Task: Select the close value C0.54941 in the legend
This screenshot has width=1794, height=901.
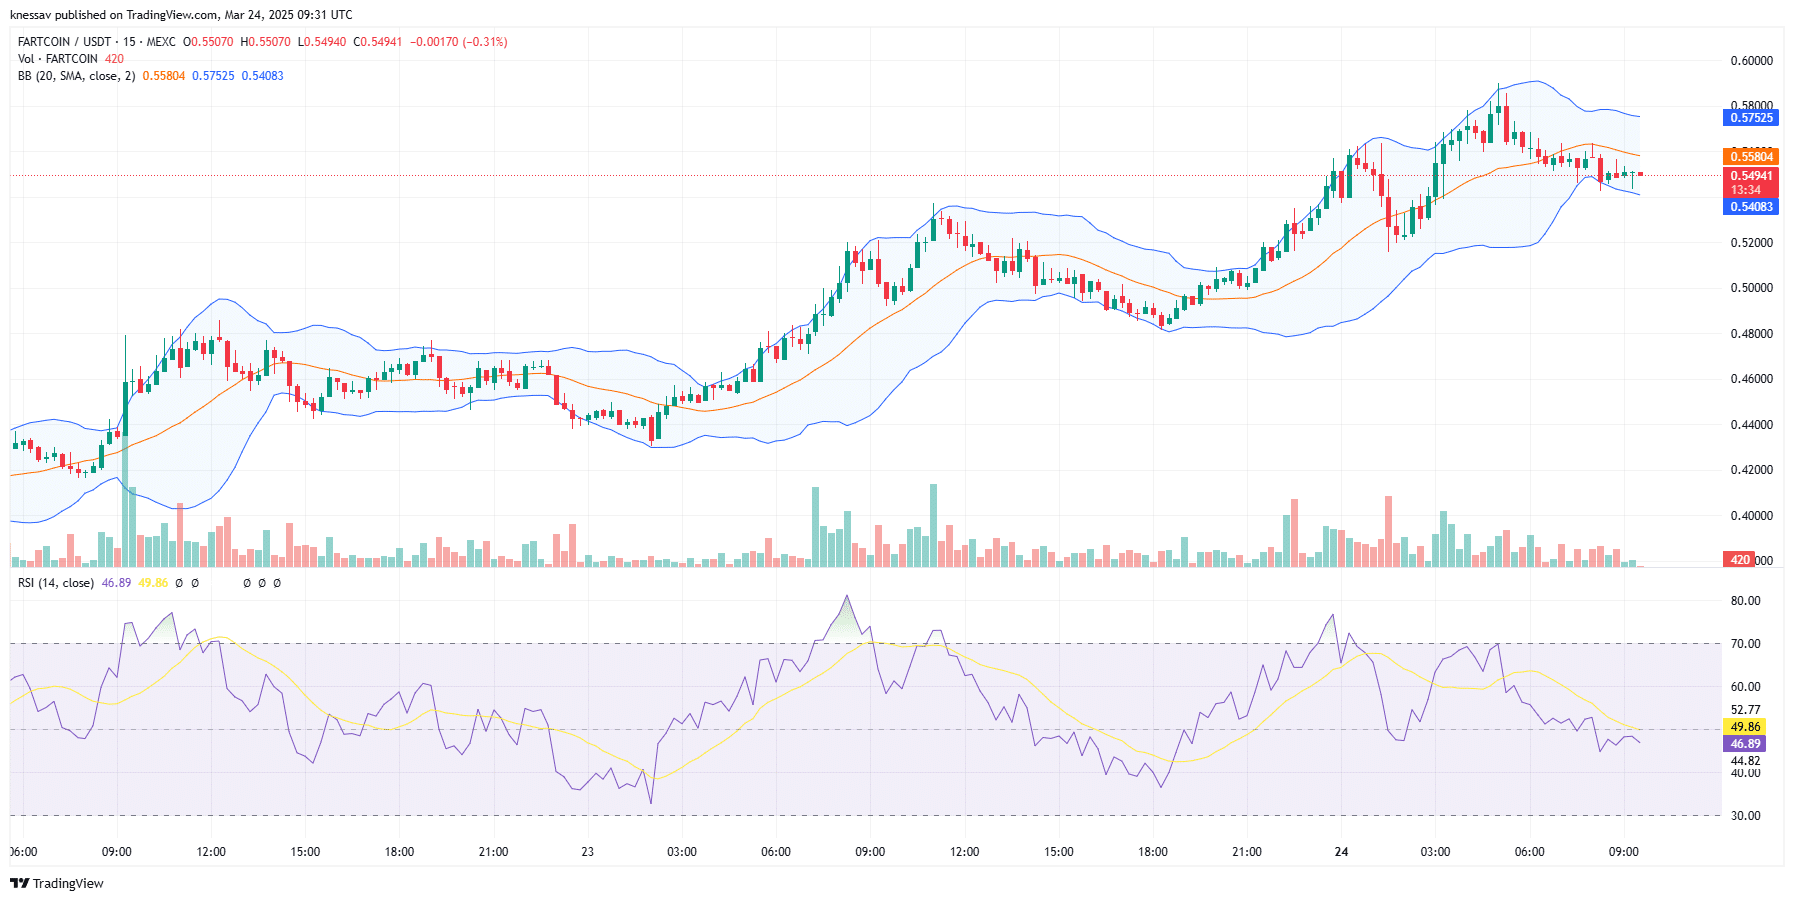Action: [378, 42]
